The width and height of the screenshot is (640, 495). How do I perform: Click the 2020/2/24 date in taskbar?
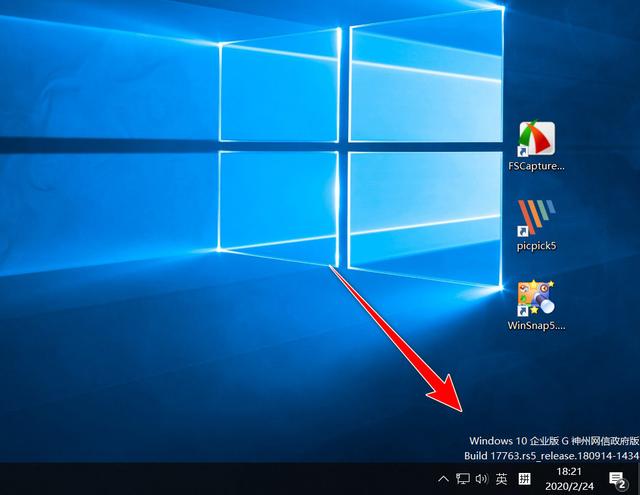[x=568, y=487]
